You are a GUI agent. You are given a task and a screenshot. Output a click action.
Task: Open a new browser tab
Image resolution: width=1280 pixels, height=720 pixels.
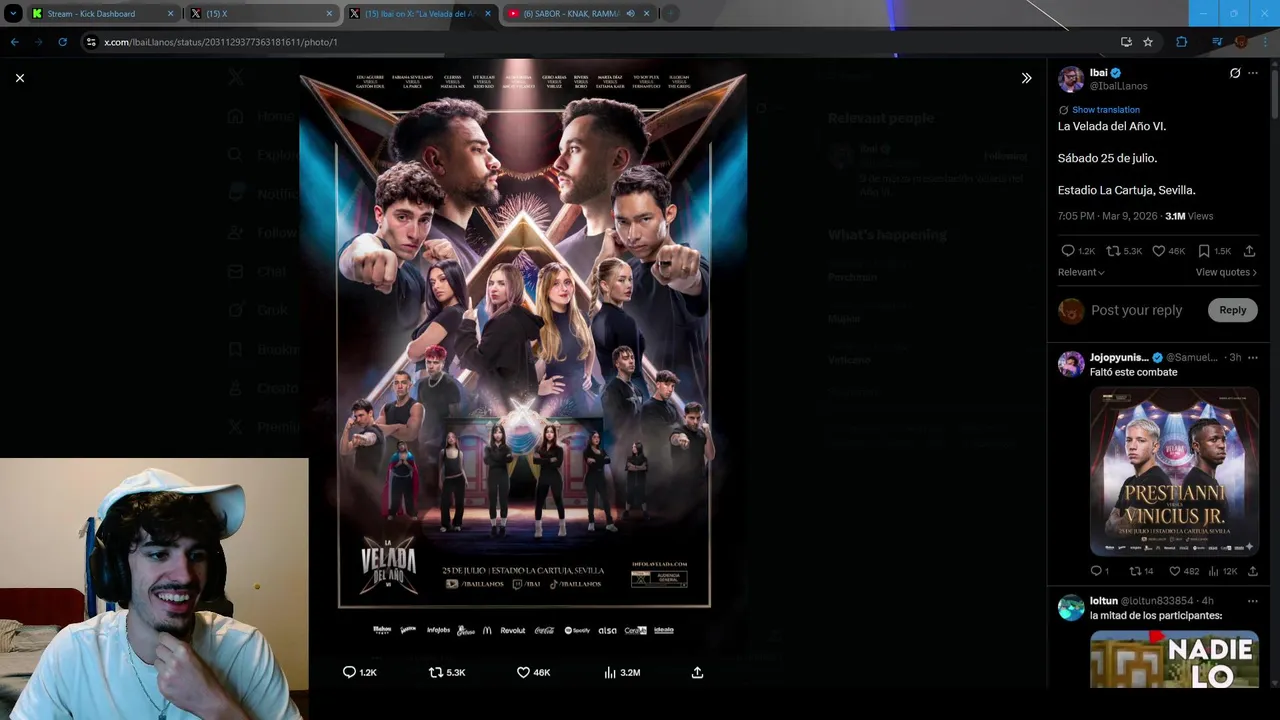671,14
